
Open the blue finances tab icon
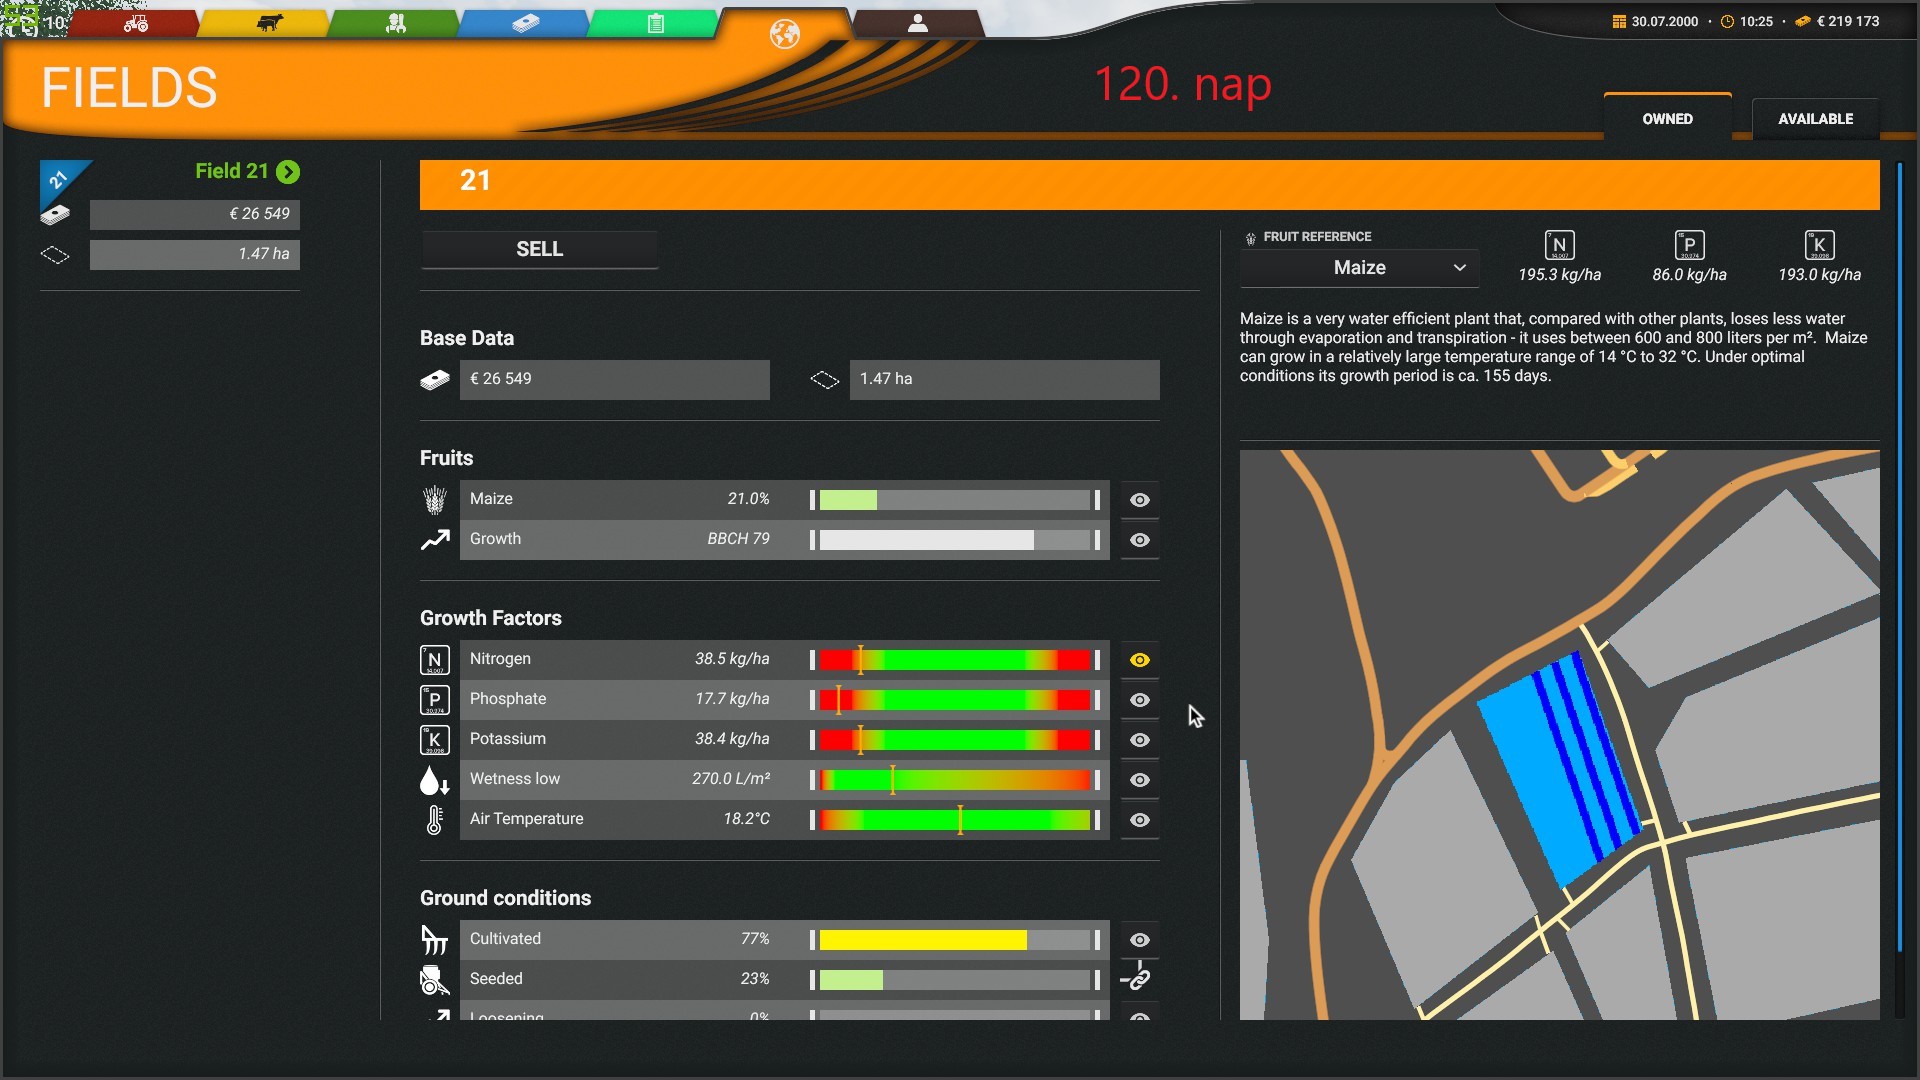point(525,23)
